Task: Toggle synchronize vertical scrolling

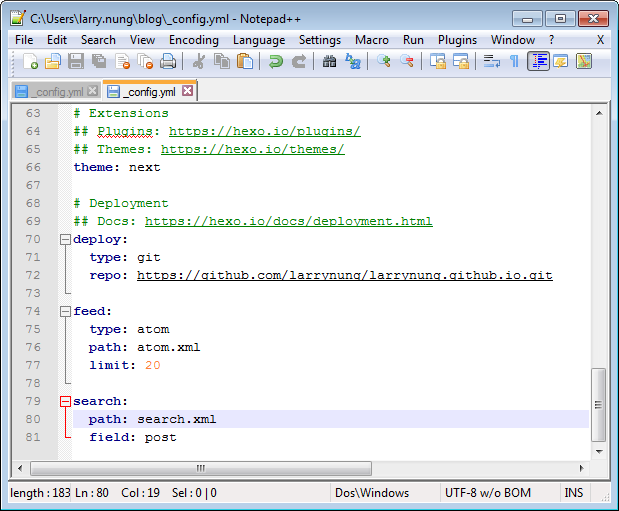Action: tap(437, 61)
